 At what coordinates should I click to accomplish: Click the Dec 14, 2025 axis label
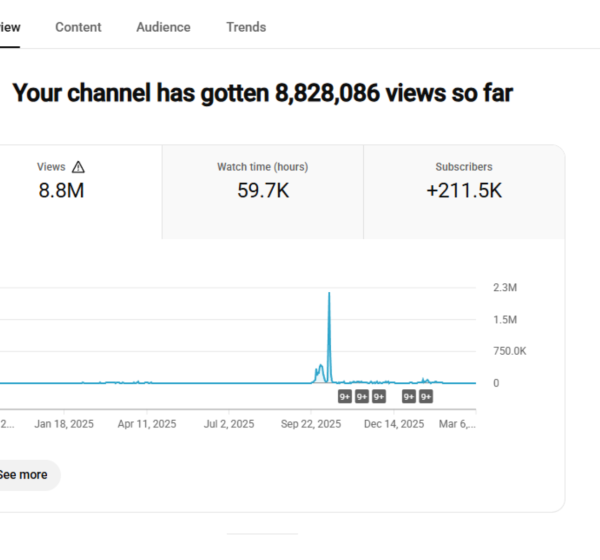coord(393,424)
